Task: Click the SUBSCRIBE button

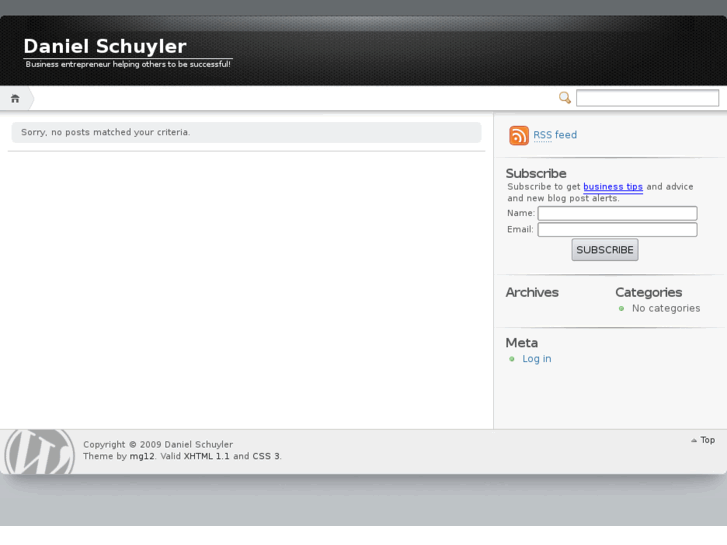Action: [x=605, y=250]
